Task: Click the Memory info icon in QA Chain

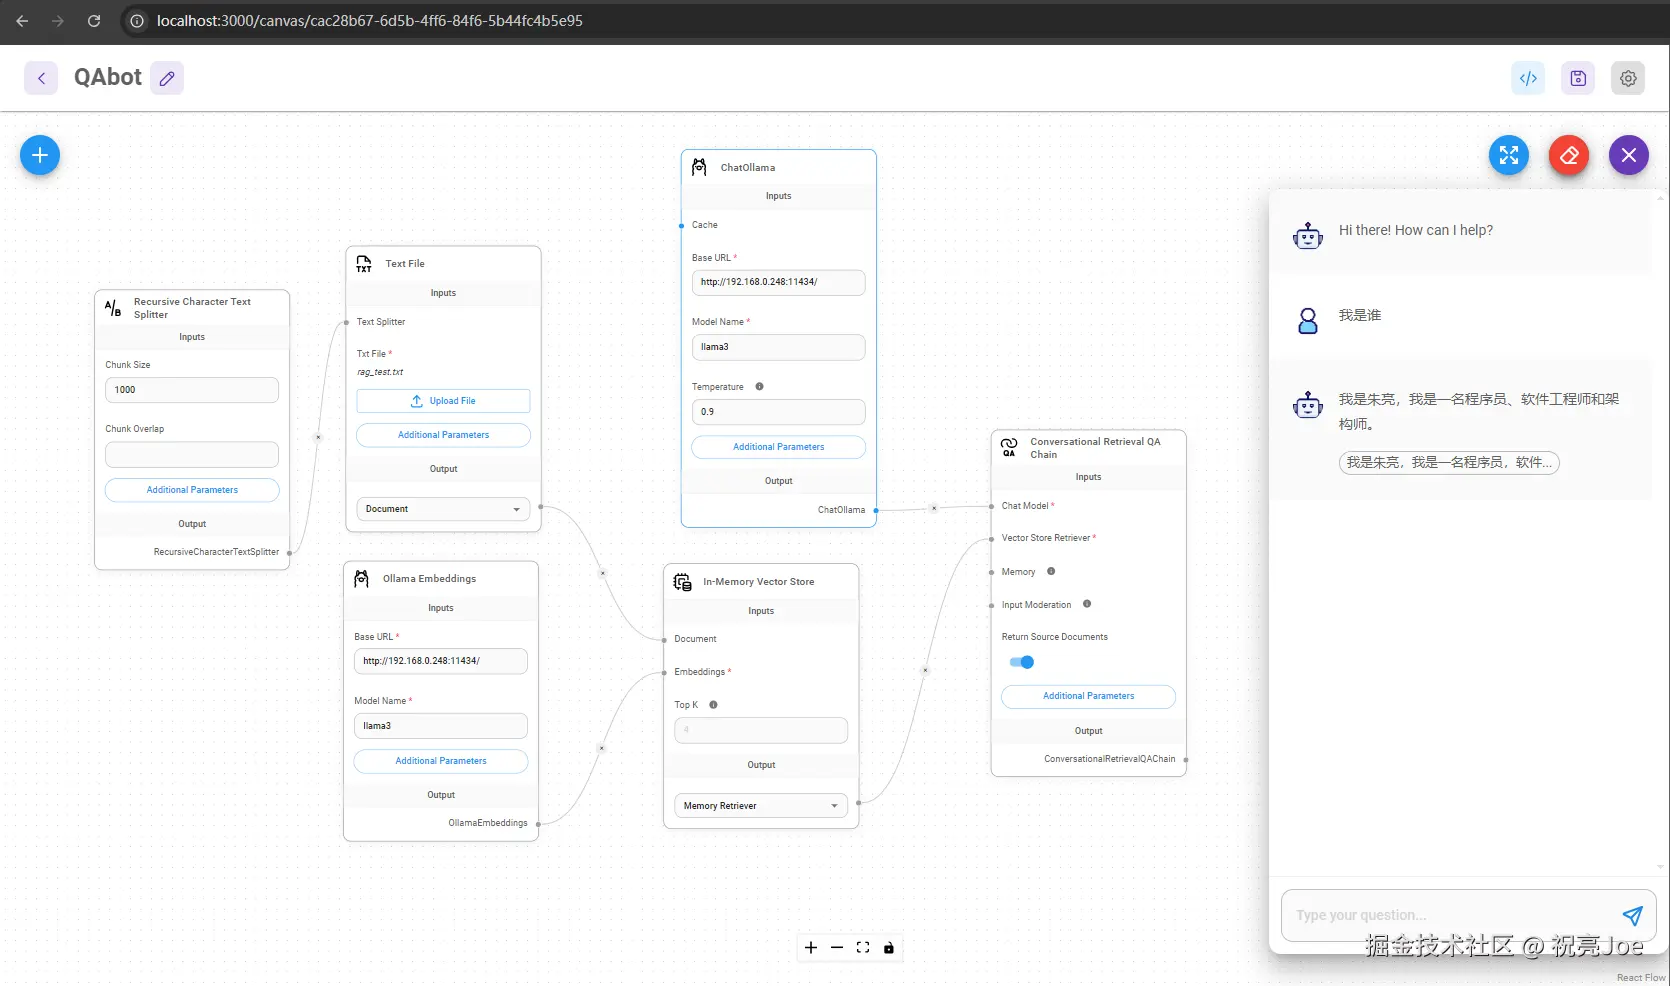Action: tap(1051, 572)
